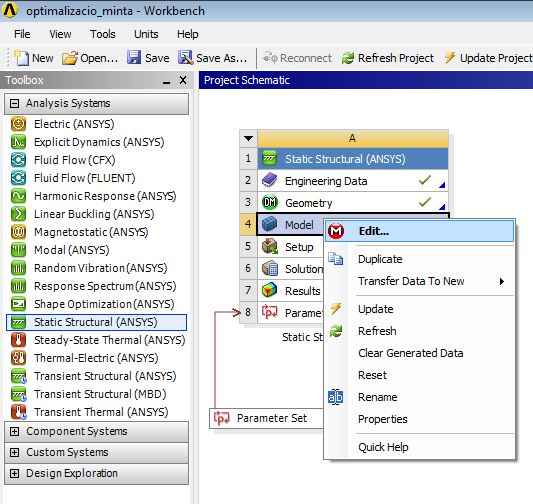Click the Parameters cell icon in row 8

coord(270,312)
